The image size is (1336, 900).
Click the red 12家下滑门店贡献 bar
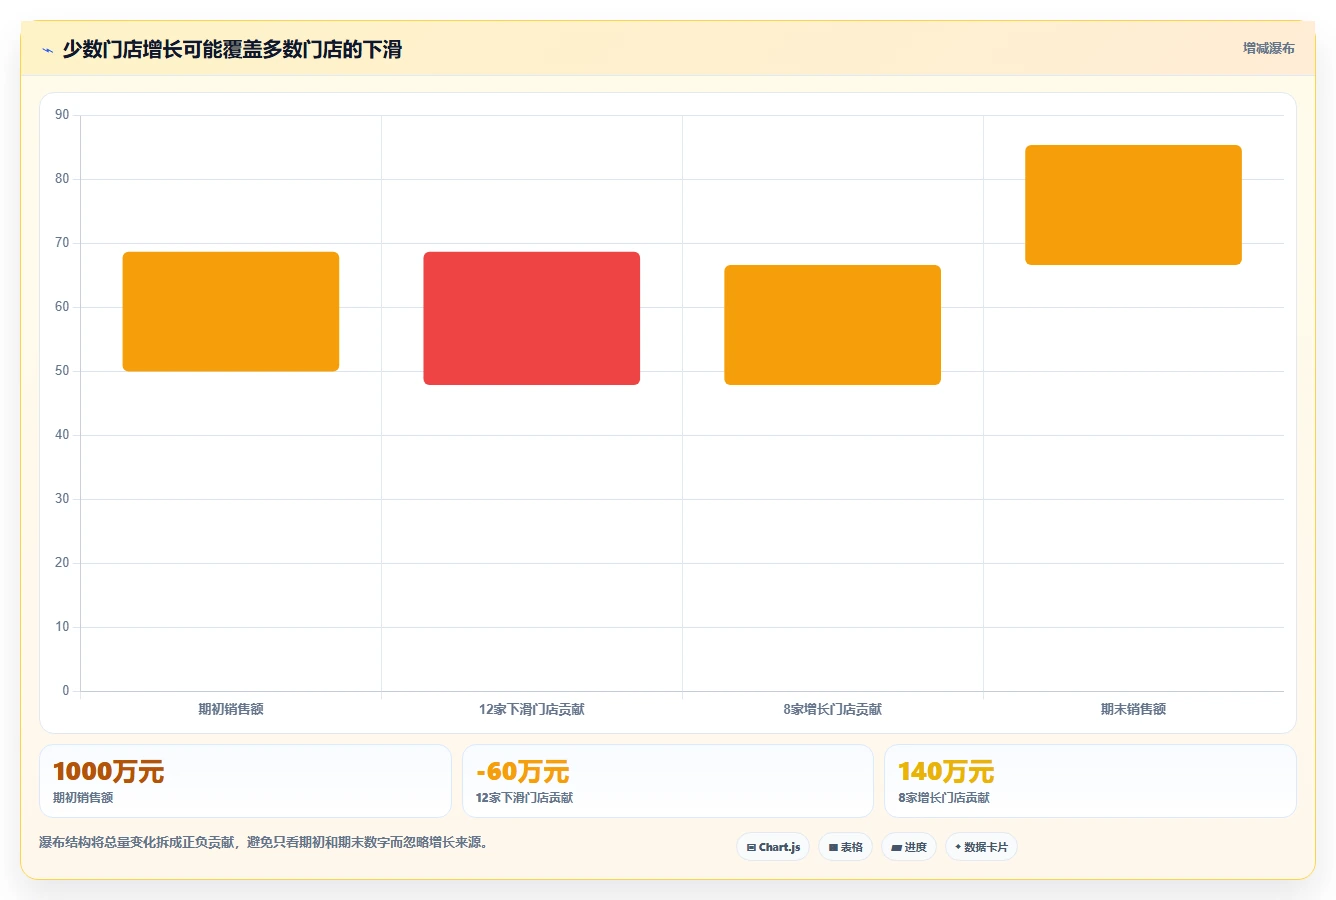pos(532,318)
